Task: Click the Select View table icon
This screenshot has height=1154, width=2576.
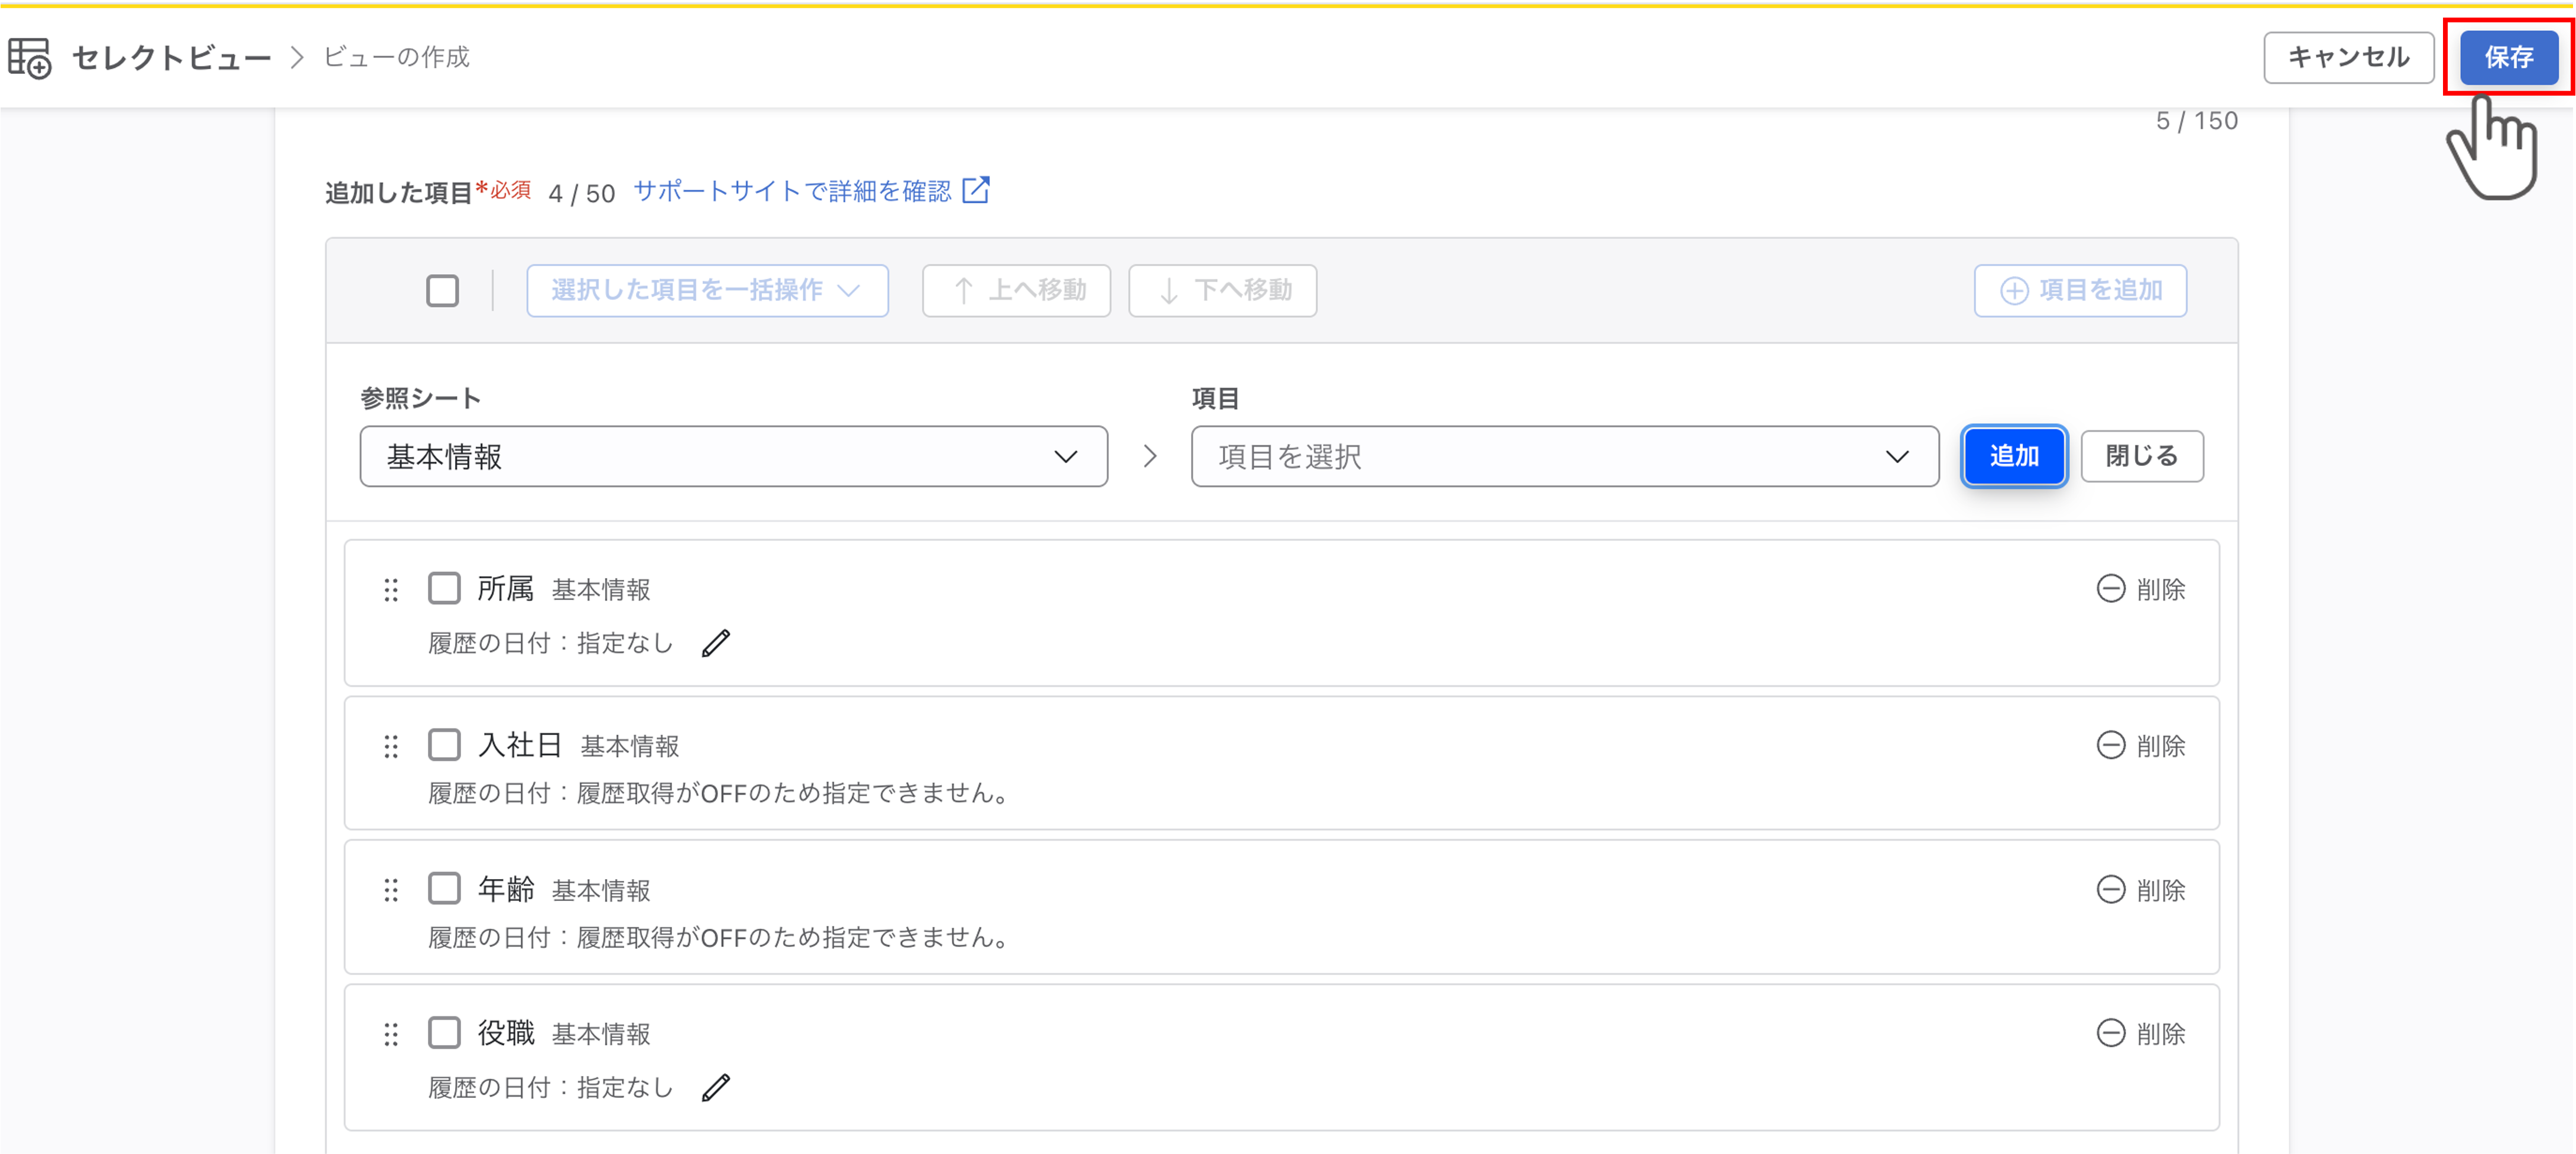Action: tap(30, 58)
